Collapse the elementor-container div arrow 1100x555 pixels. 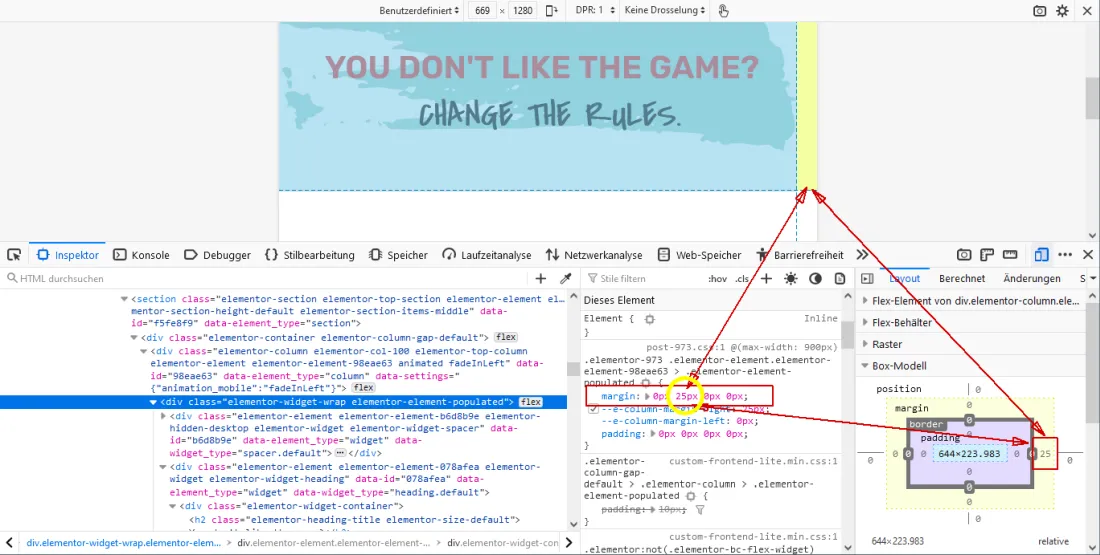click(x=134, y=337)
